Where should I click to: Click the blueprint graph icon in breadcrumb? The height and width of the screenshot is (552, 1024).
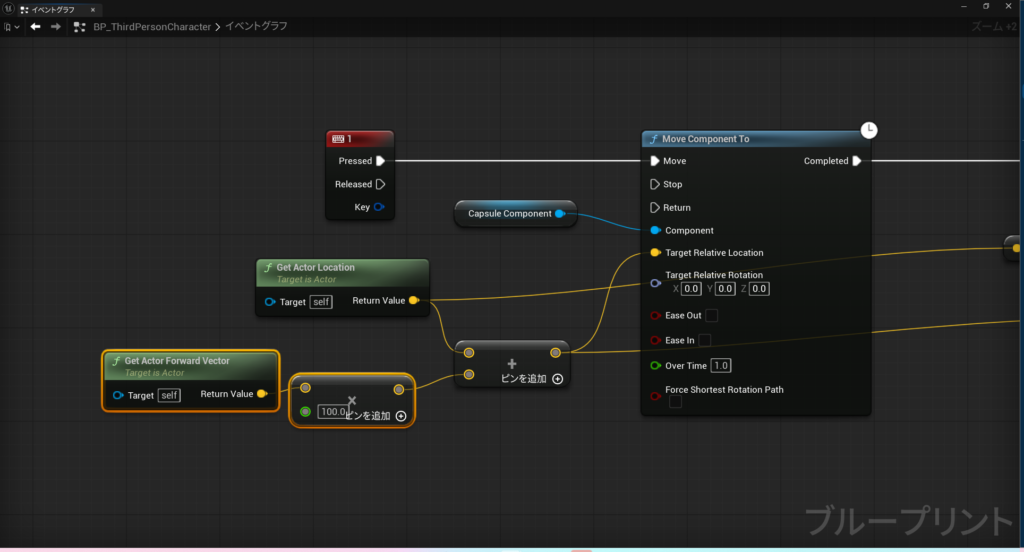click(x=78, y=27)
